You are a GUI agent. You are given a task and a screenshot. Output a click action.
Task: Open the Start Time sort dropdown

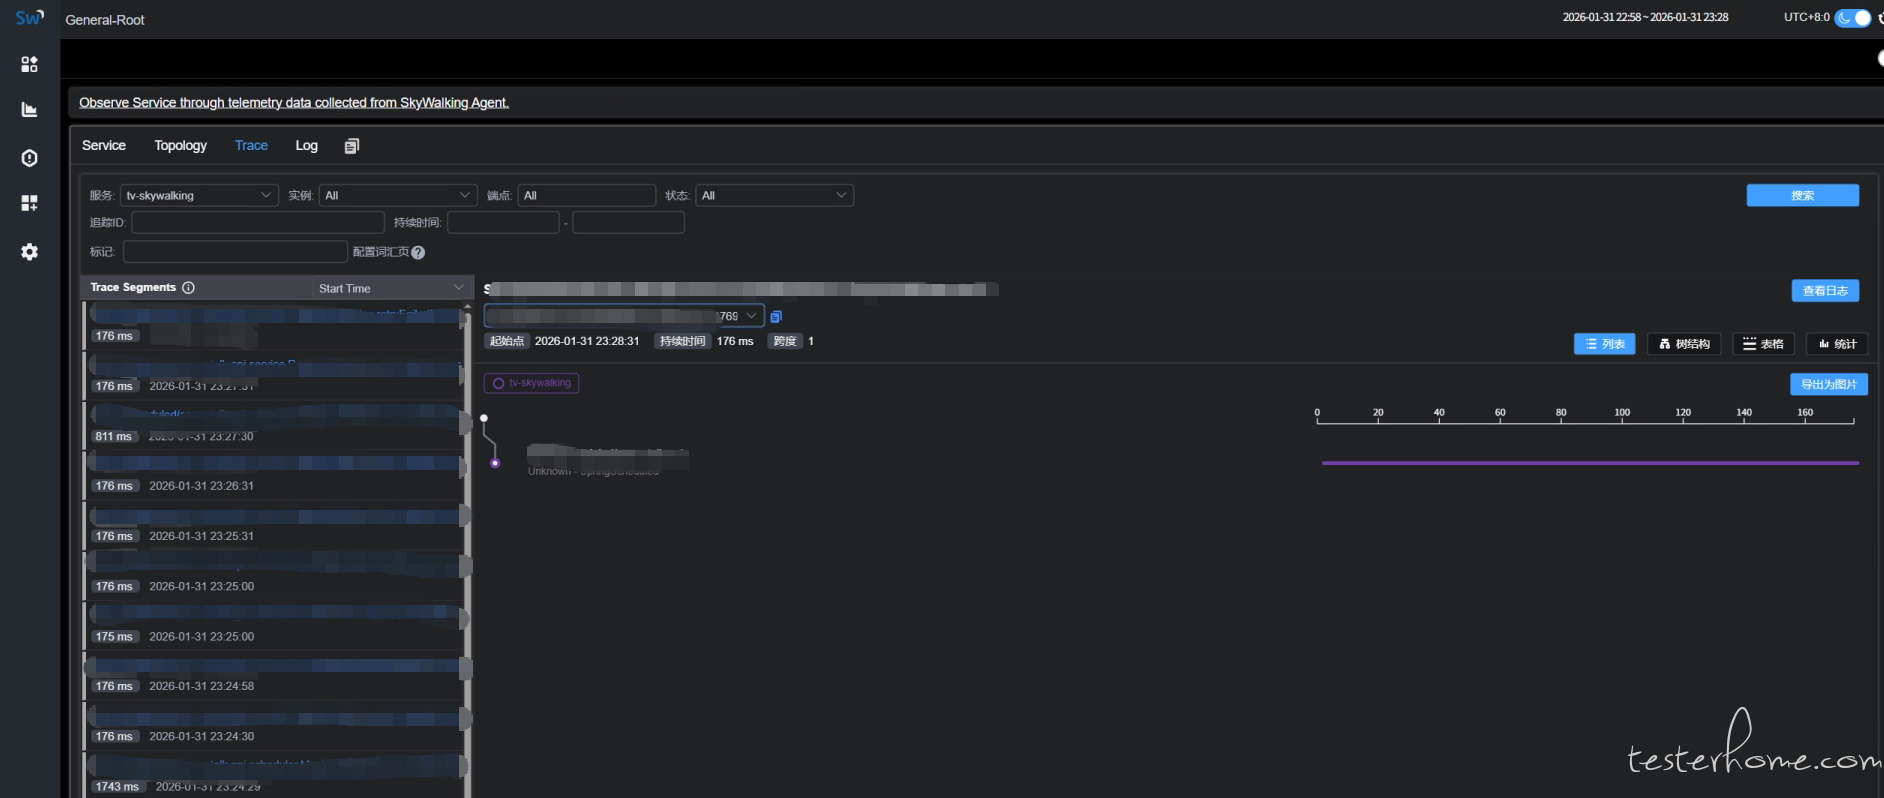click(390, 288)
